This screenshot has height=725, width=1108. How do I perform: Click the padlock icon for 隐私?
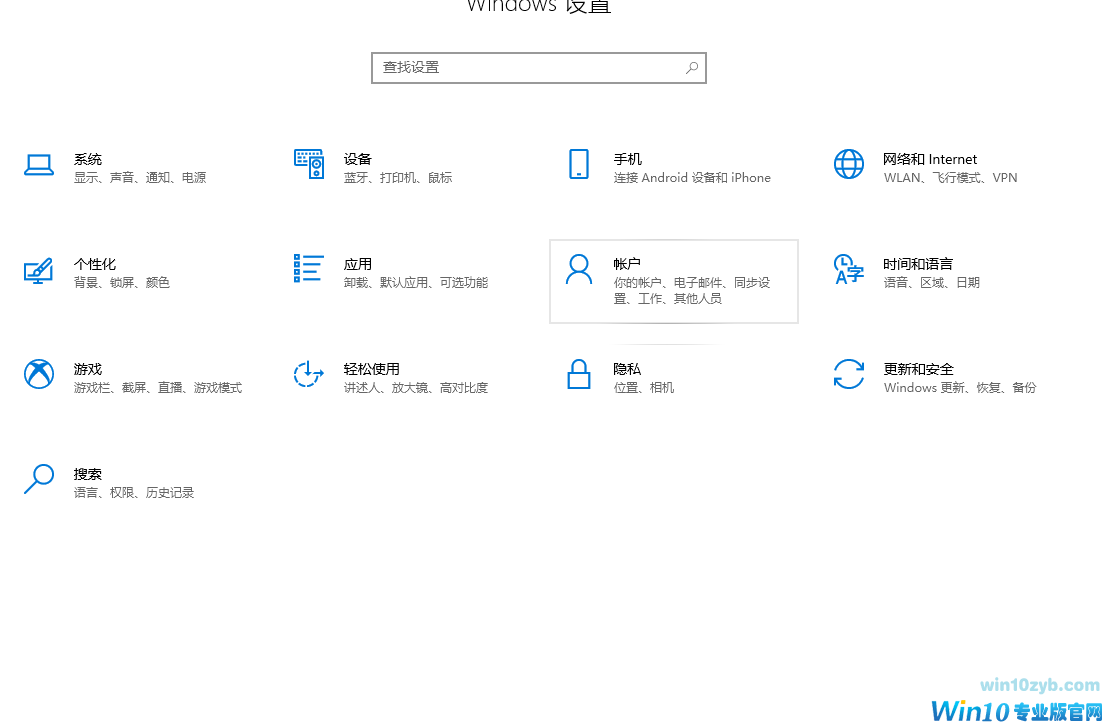coord(578,374)
